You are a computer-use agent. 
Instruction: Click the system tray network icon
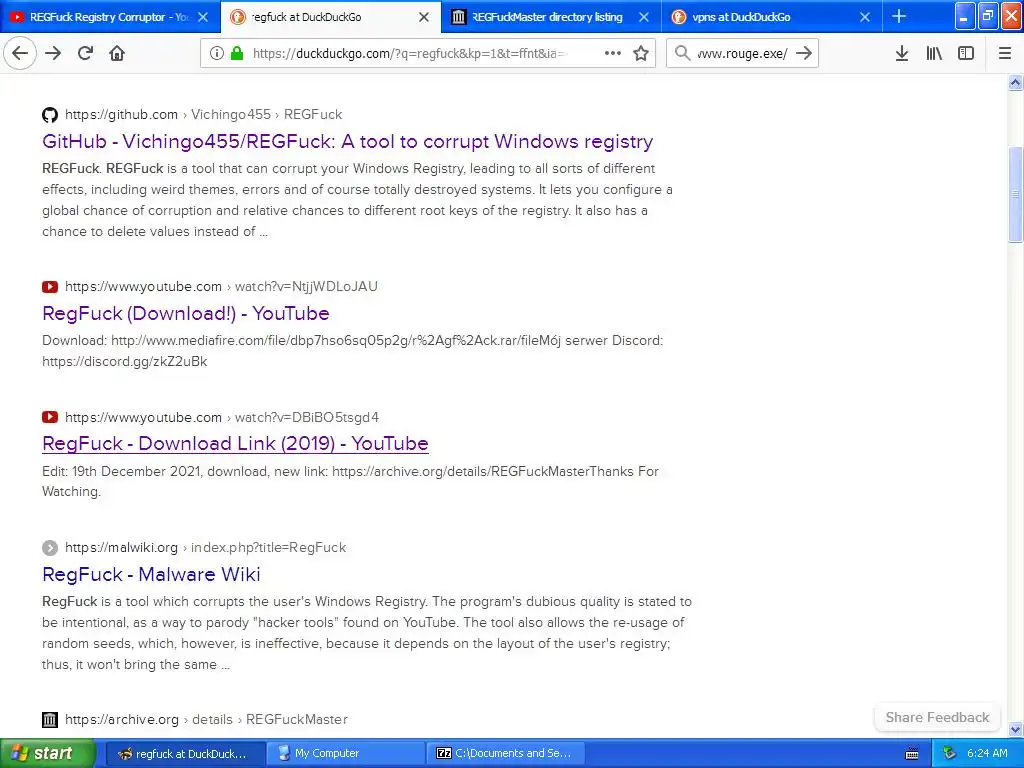pyautogui.click(x=949, y=753)
